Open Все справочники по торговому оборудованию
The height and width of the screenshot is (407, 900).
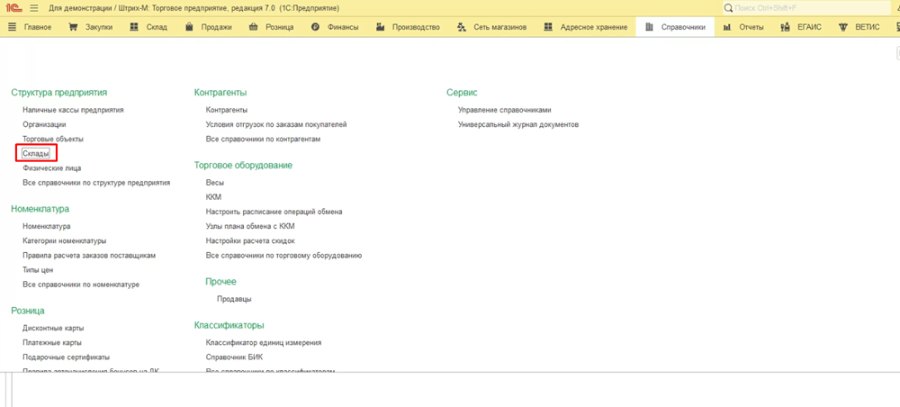tap(284, 255)
